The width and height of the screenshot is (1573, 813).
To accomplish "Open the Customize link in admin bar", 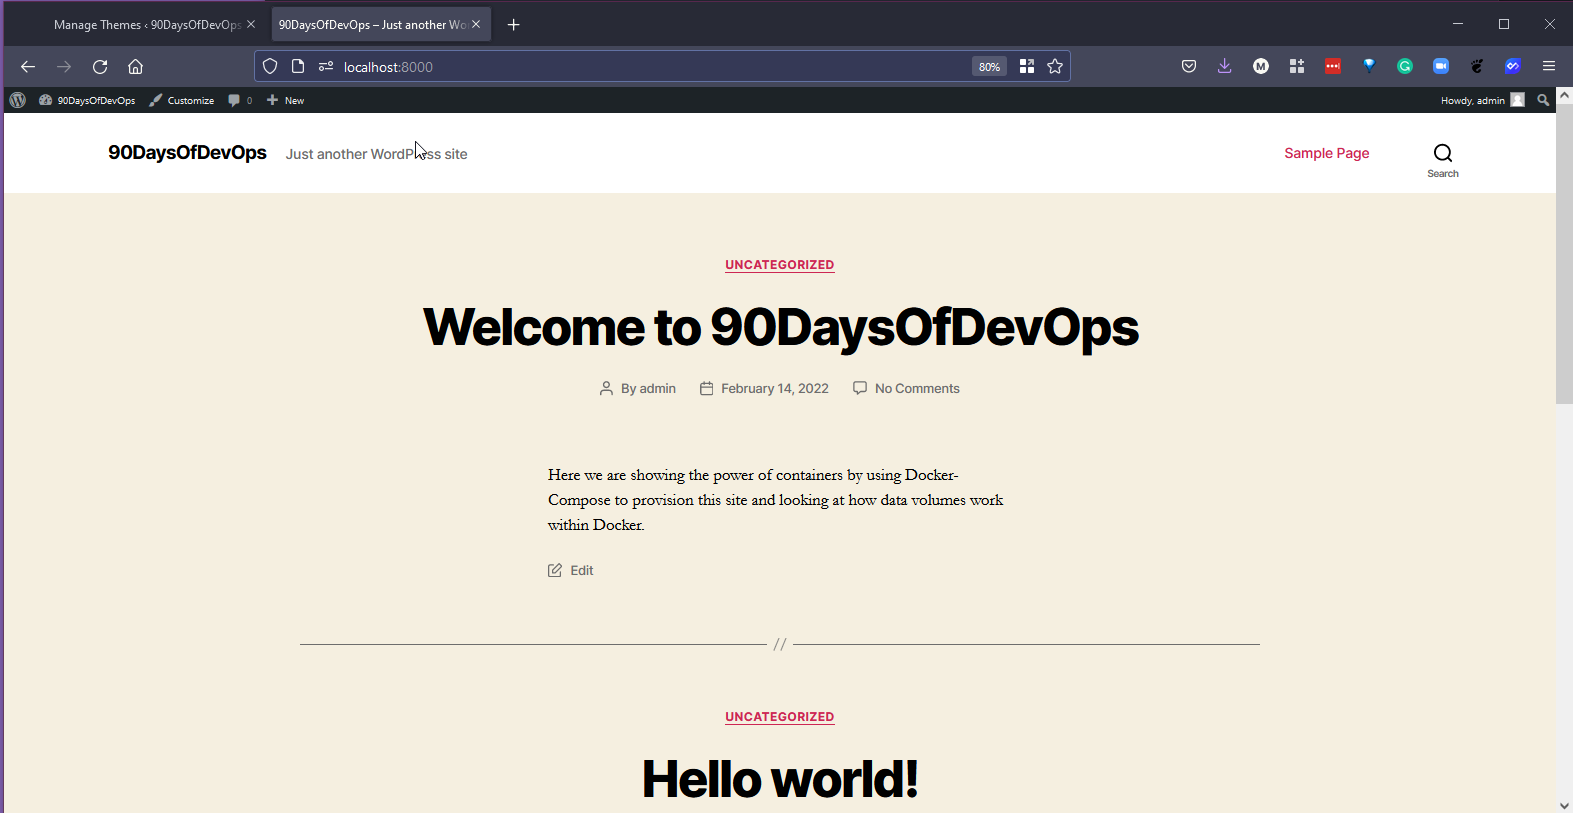I will (182, 100).
